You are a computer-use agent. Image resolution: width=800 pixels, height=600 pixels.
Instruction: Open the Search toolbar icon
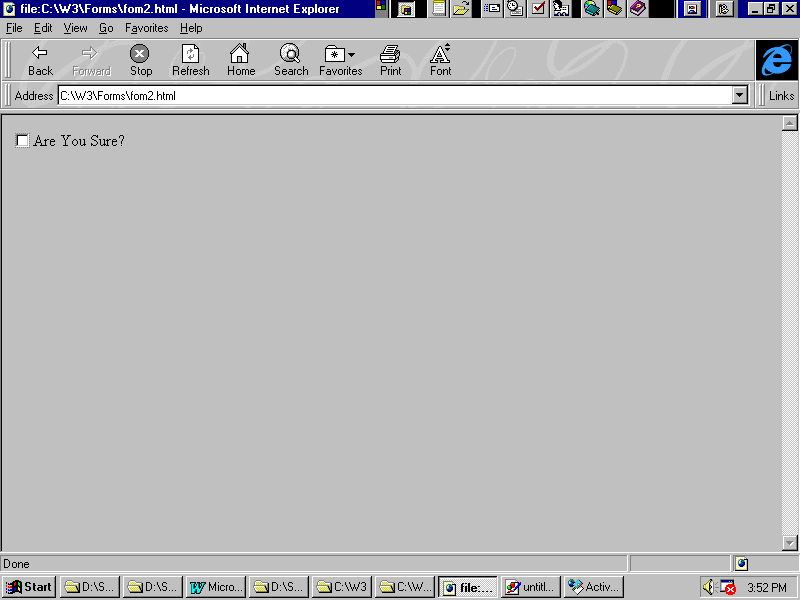tap(290, 60)
